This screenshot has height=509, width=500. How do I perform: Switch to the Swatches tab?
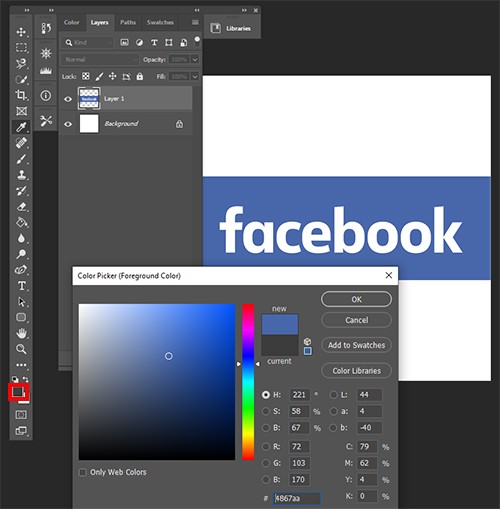coord(160,22)
